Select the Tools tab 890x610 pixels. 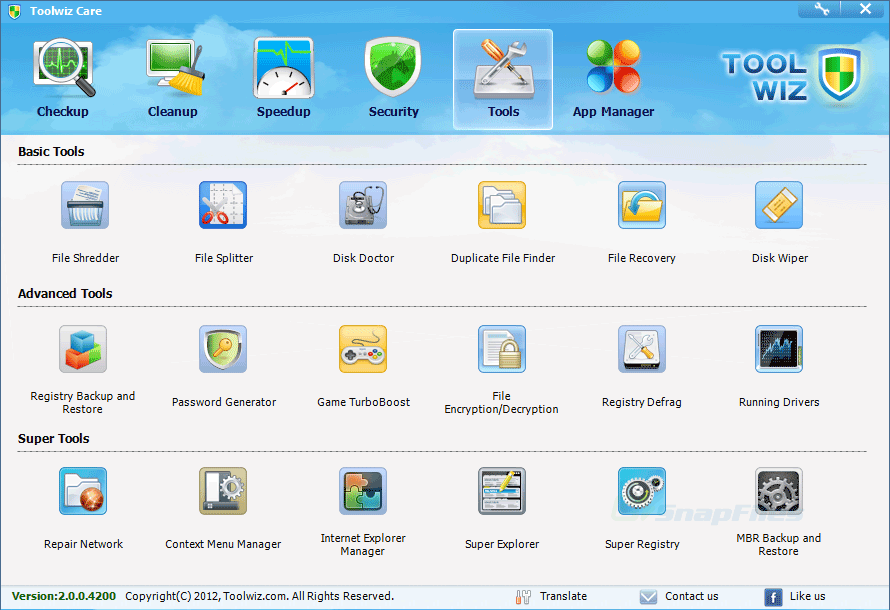point(503,79)
